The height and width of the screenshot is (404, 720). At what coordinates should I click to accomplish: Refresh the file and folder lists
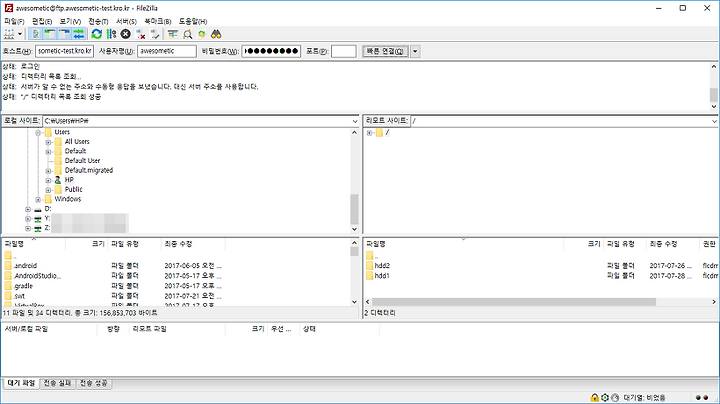96,34
